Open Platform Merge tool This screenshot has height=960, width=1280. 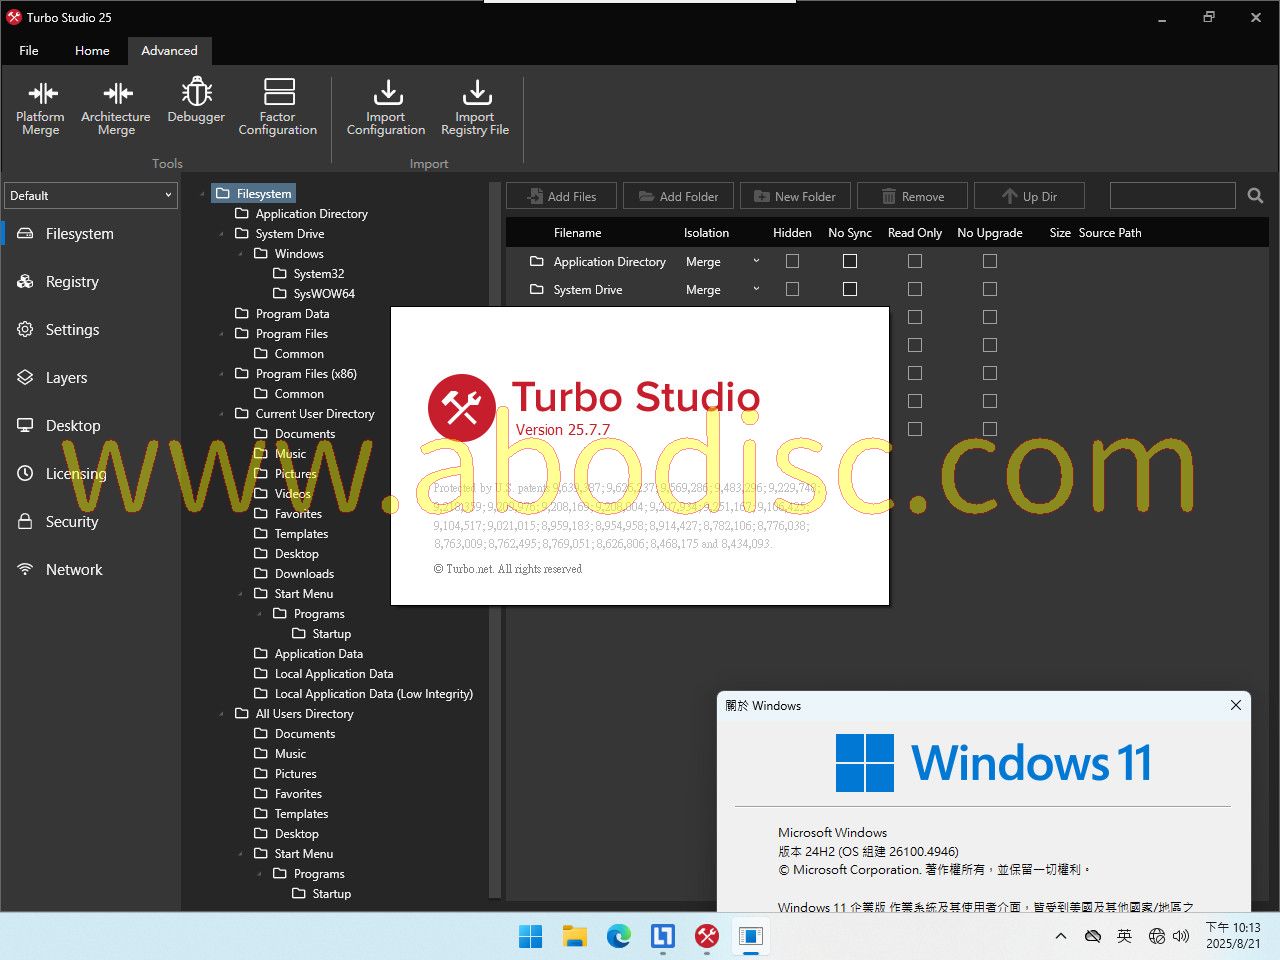(x=41, y=107)
